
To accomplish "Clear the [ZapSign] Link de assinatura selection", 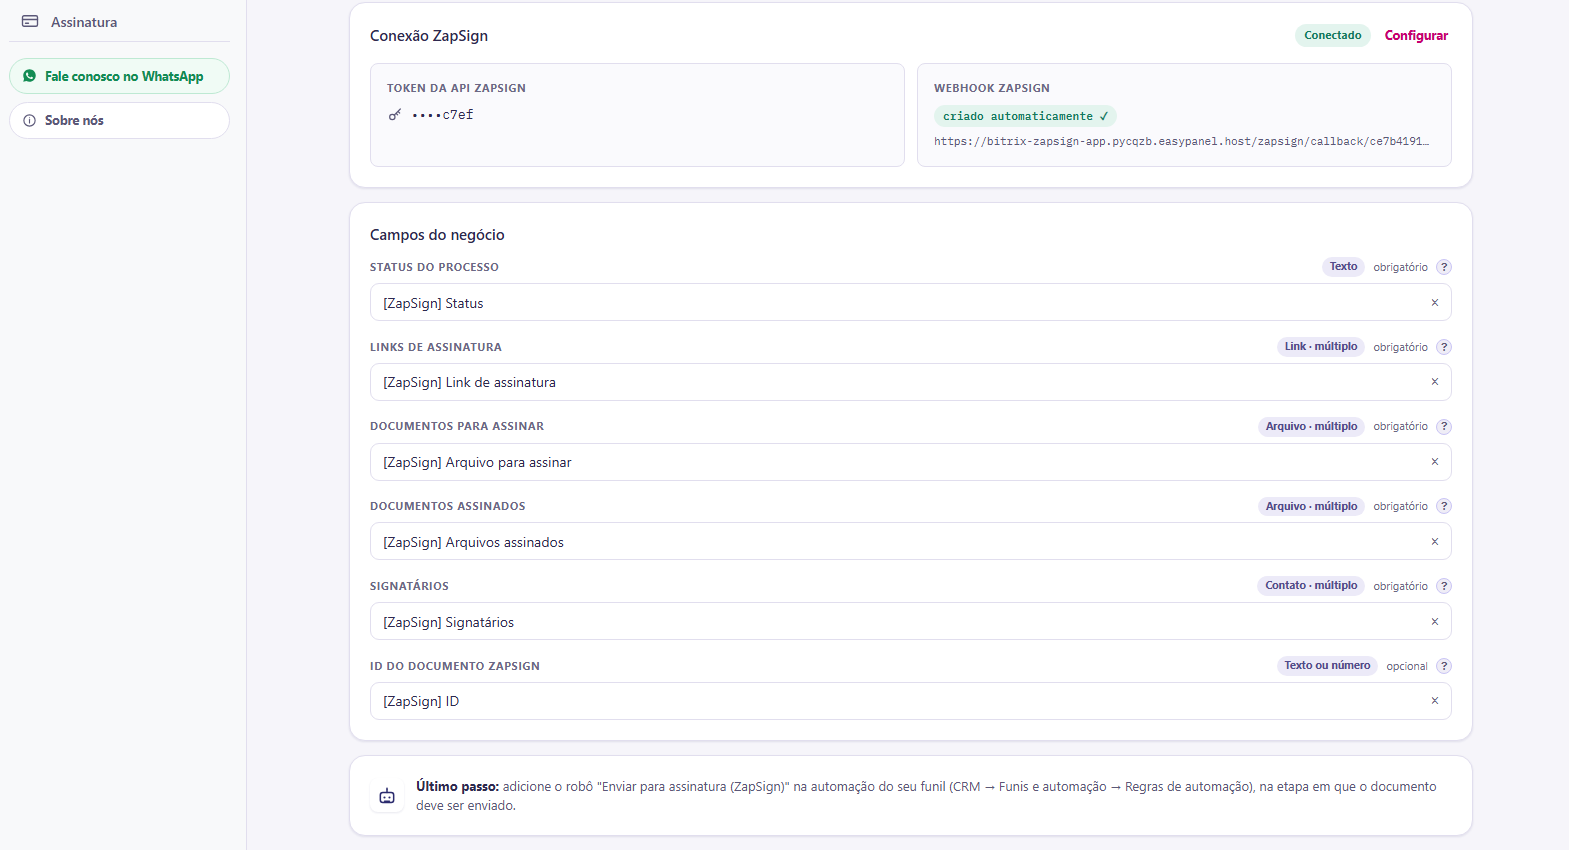I will [1434, 382].
